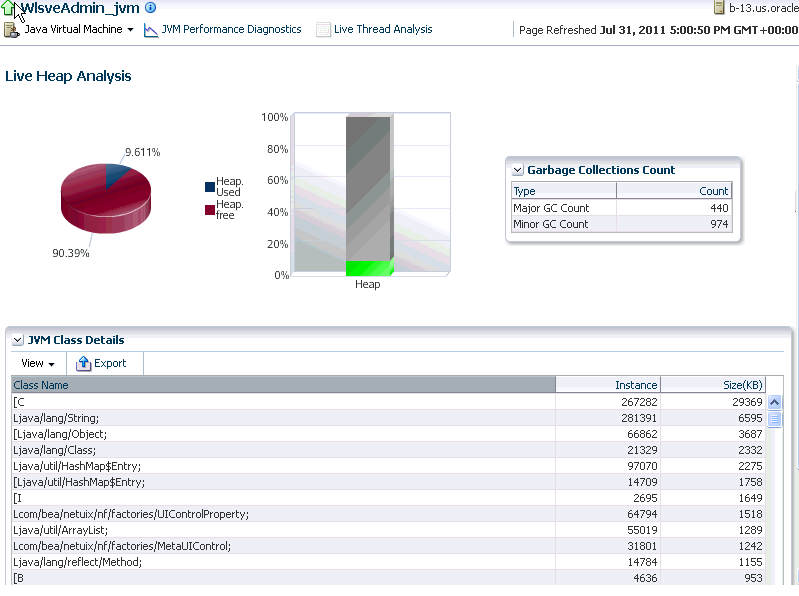Screen dimensions: 799x596
Task: Collapse the Garbage Collections Count panel
Action: point(518,170)
